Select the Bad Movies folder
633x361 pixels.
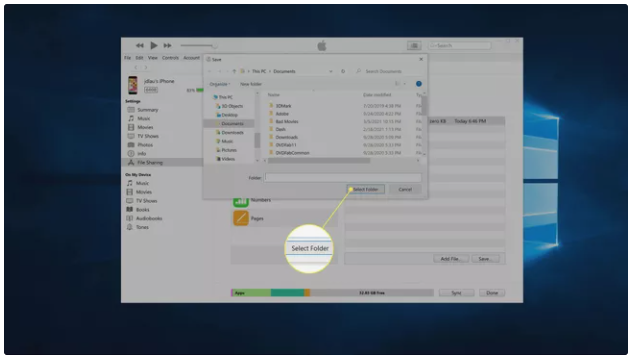click(284, 122)
